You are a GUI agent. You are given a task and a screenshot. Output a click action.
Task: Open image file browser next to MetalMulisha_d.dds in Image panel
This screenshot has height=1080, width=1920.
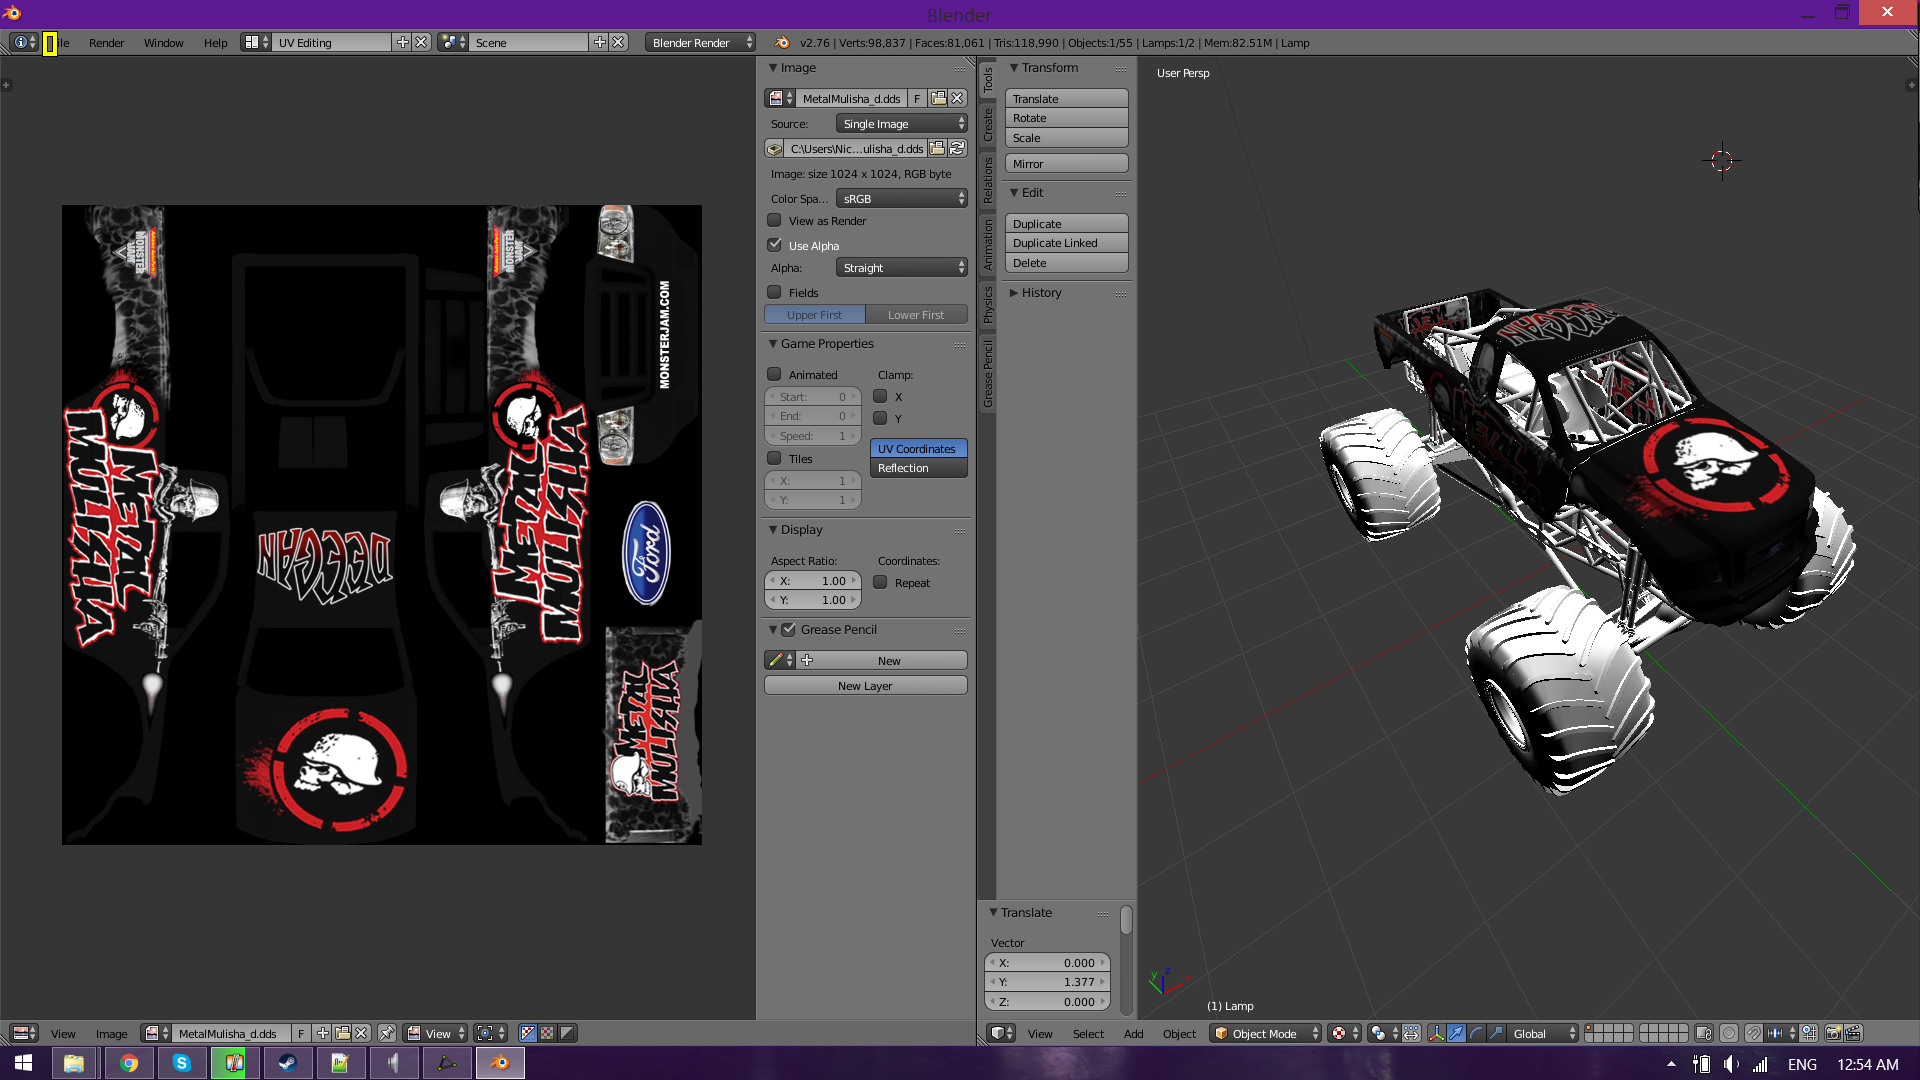[938, 98]
